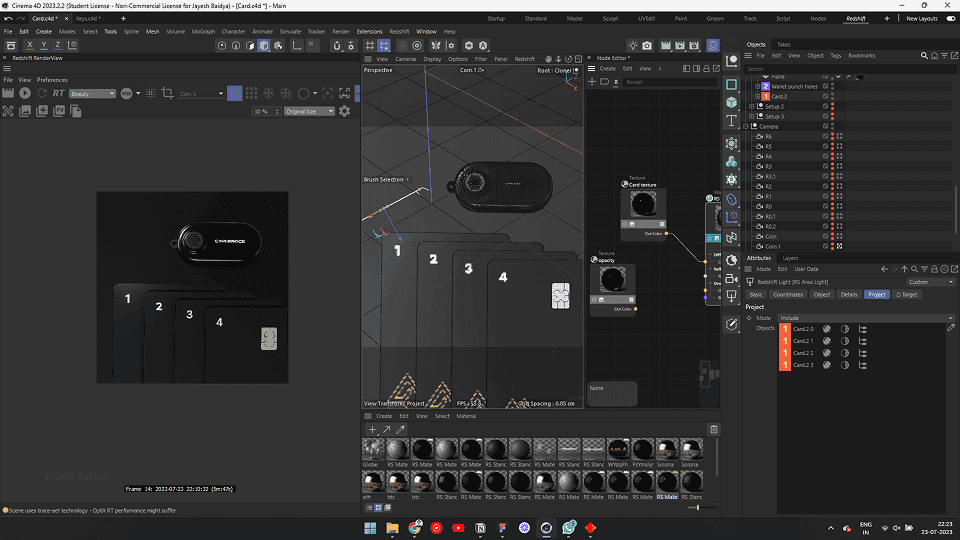Image resolution: width=960 pixels, height=540 pixels.
Task: Select the crop region render icon
Action: 167,93
